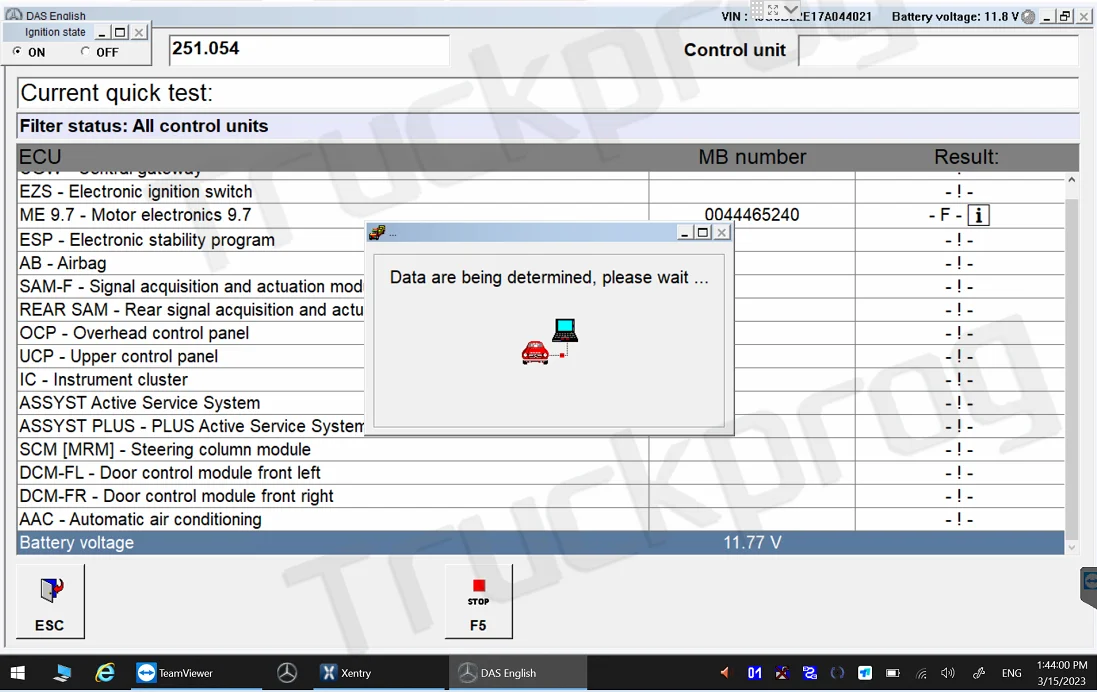The width and height of the screenshot is (1097, 692).
Task: Click the fullscreen arrows overlay icon at top
Action: click(x=772, y=10)
